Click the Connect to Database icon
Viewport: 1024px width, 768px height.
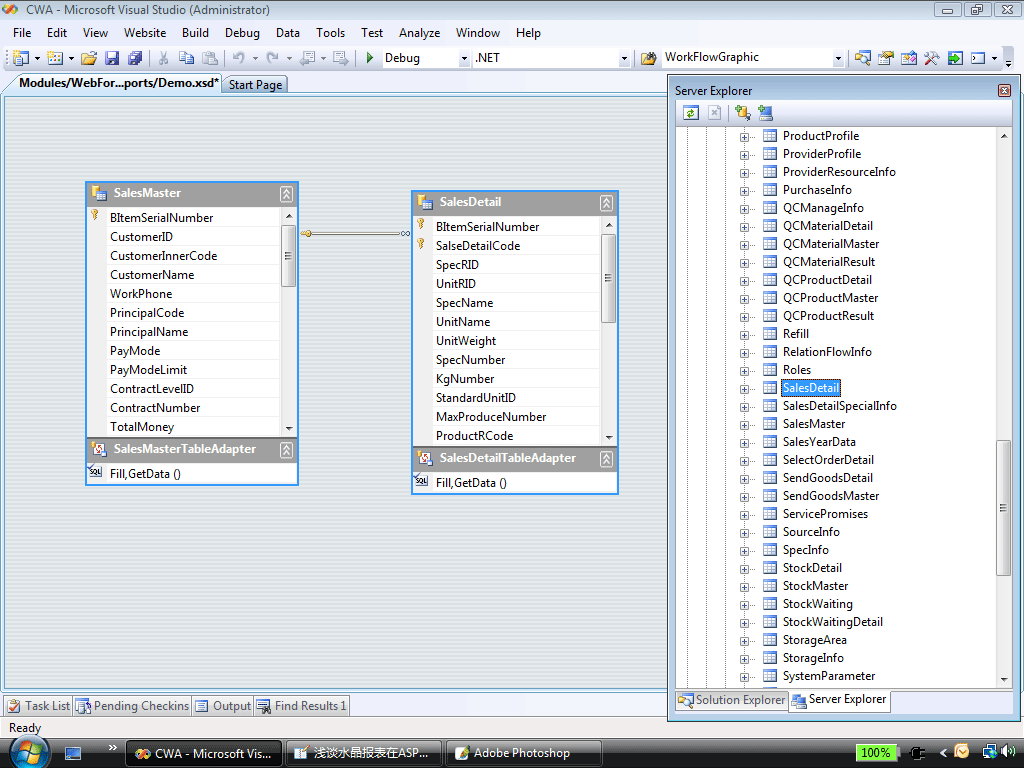tap(743, 112)
